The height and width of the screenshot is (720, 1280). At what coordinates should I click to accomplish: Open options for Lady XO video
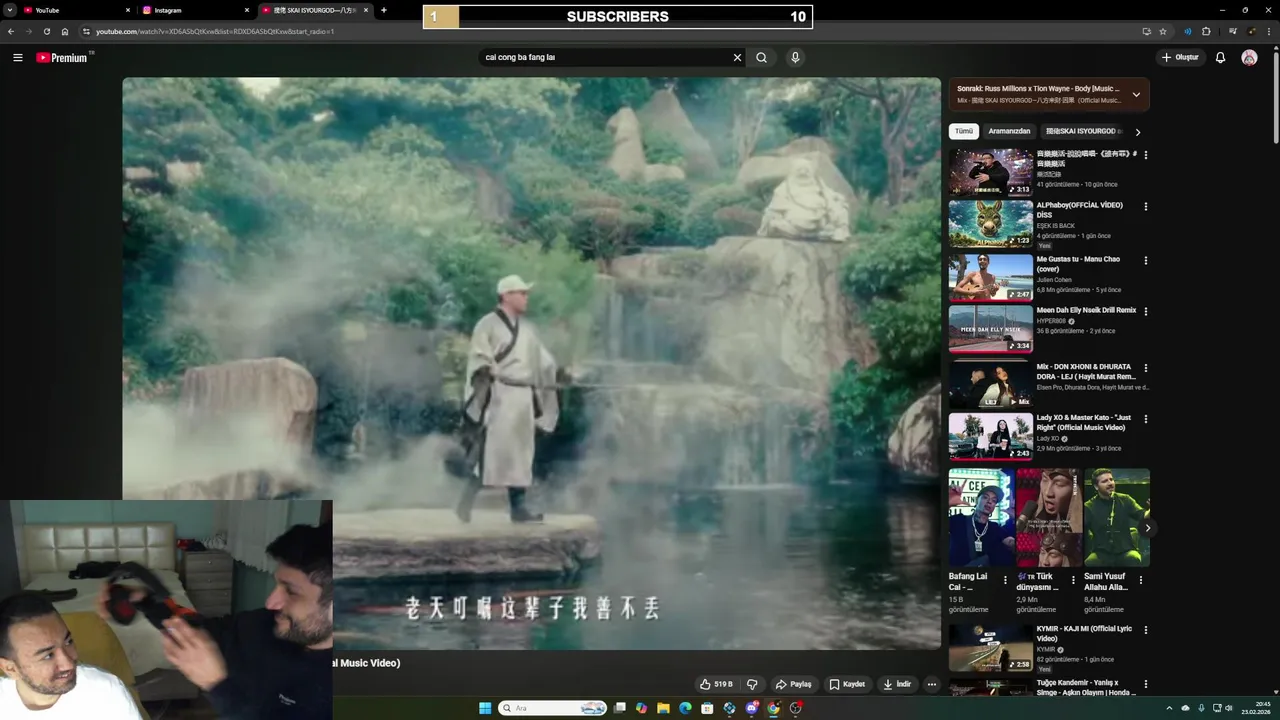click(x=1145, y=418)
